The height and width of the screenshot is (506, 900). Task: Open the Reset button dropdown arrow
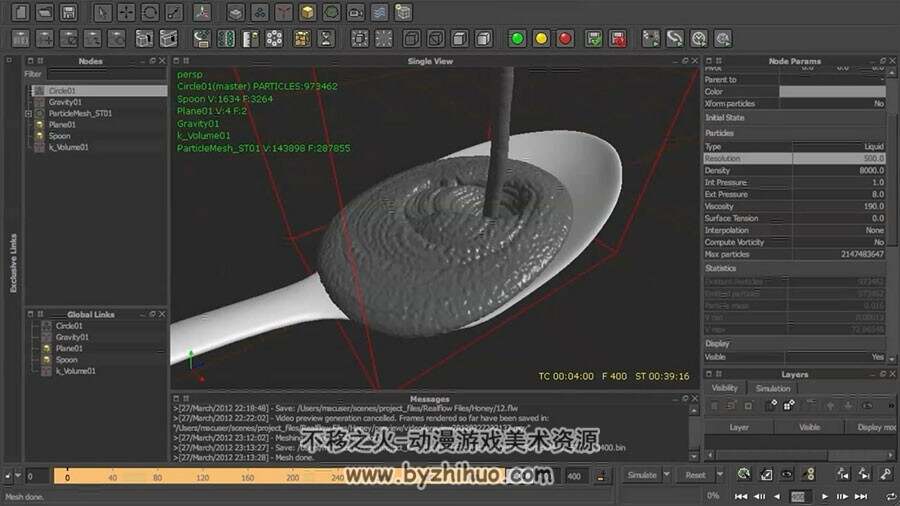720,475
